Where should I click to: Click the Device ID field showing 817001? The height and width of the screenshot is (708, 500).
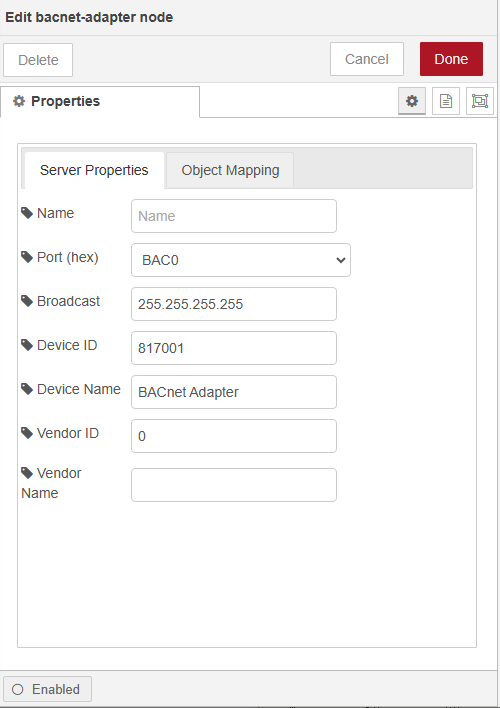[234, 348]
